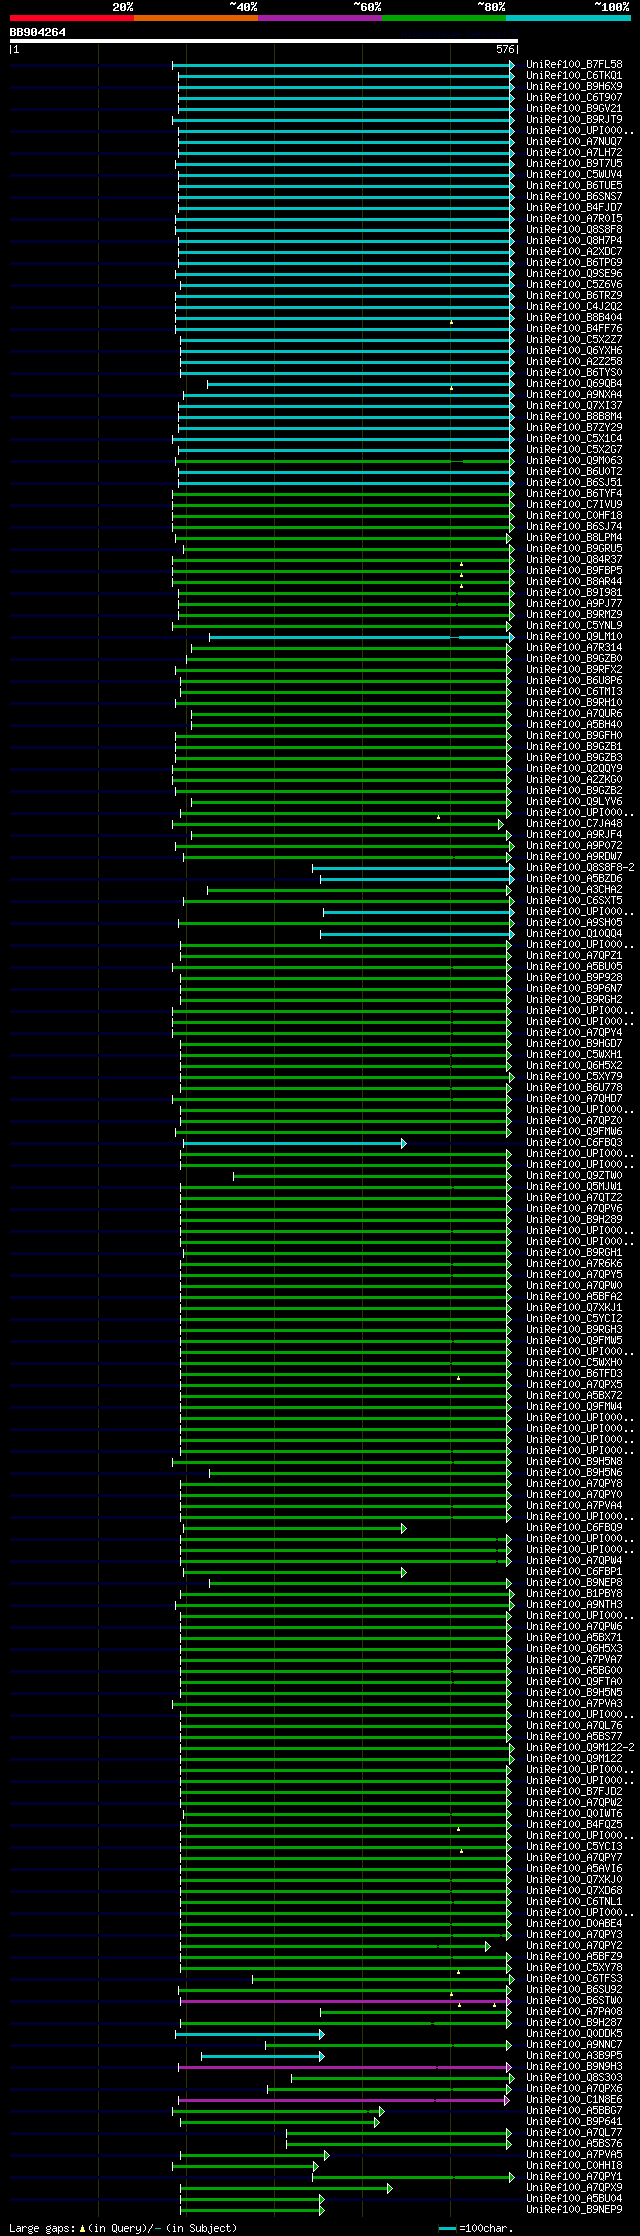Click the cyan ~100% identity legend segment
Image resolution: width=640 pixels, height=2236 pixels.
point(568,18)
